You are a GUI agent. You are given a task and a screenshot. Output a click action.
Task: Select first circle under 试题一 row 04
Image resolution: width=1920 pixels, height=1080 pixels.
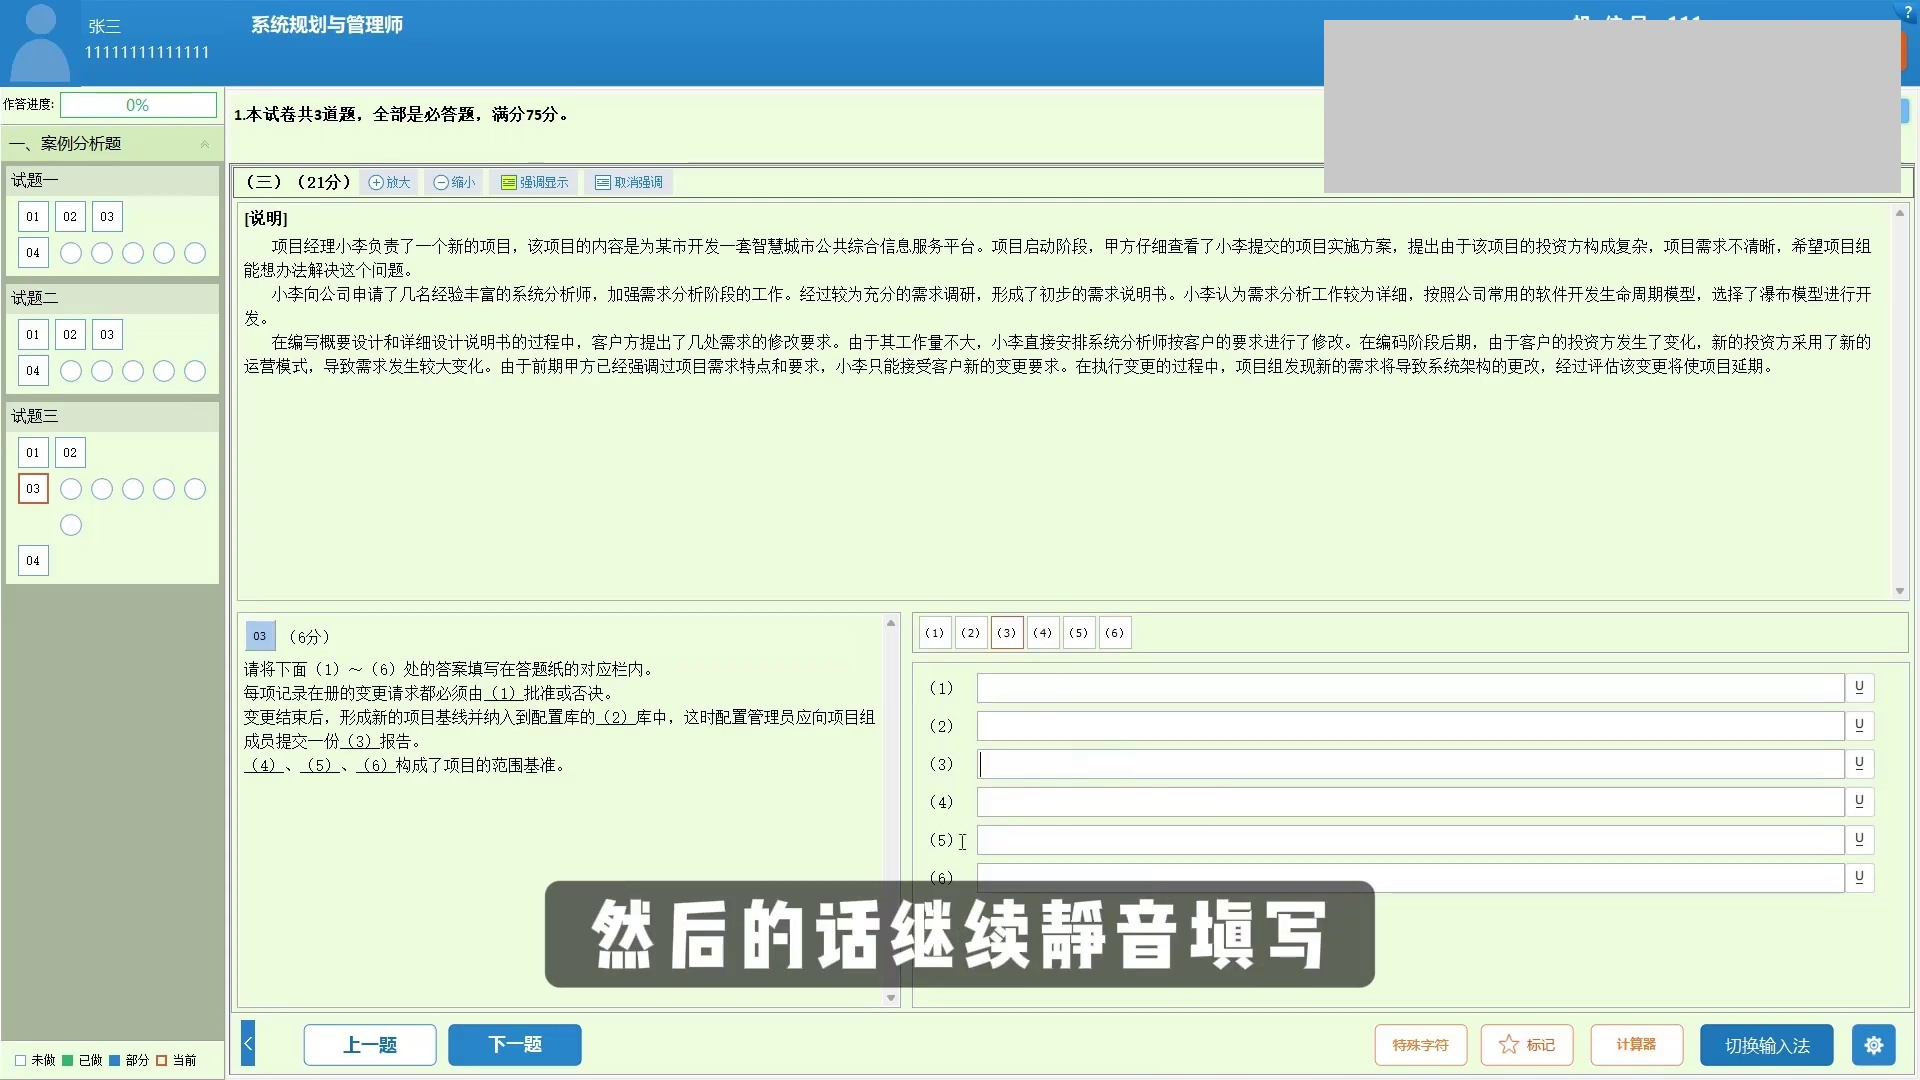pos(71,253)
